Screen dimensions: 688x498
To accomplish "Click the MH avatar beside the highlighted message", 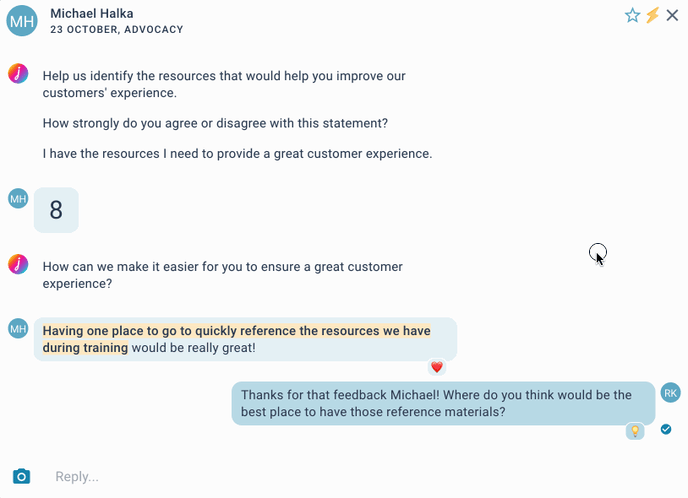I will click(x=18, y=329).
